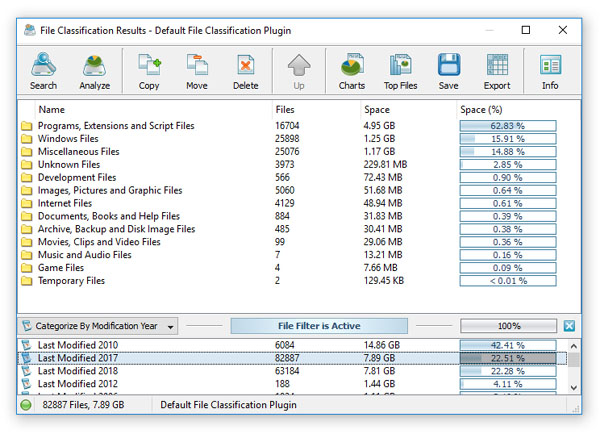600x434 pixels.
Task: Click the 42.41 % bar
Action: pos(508,345)
